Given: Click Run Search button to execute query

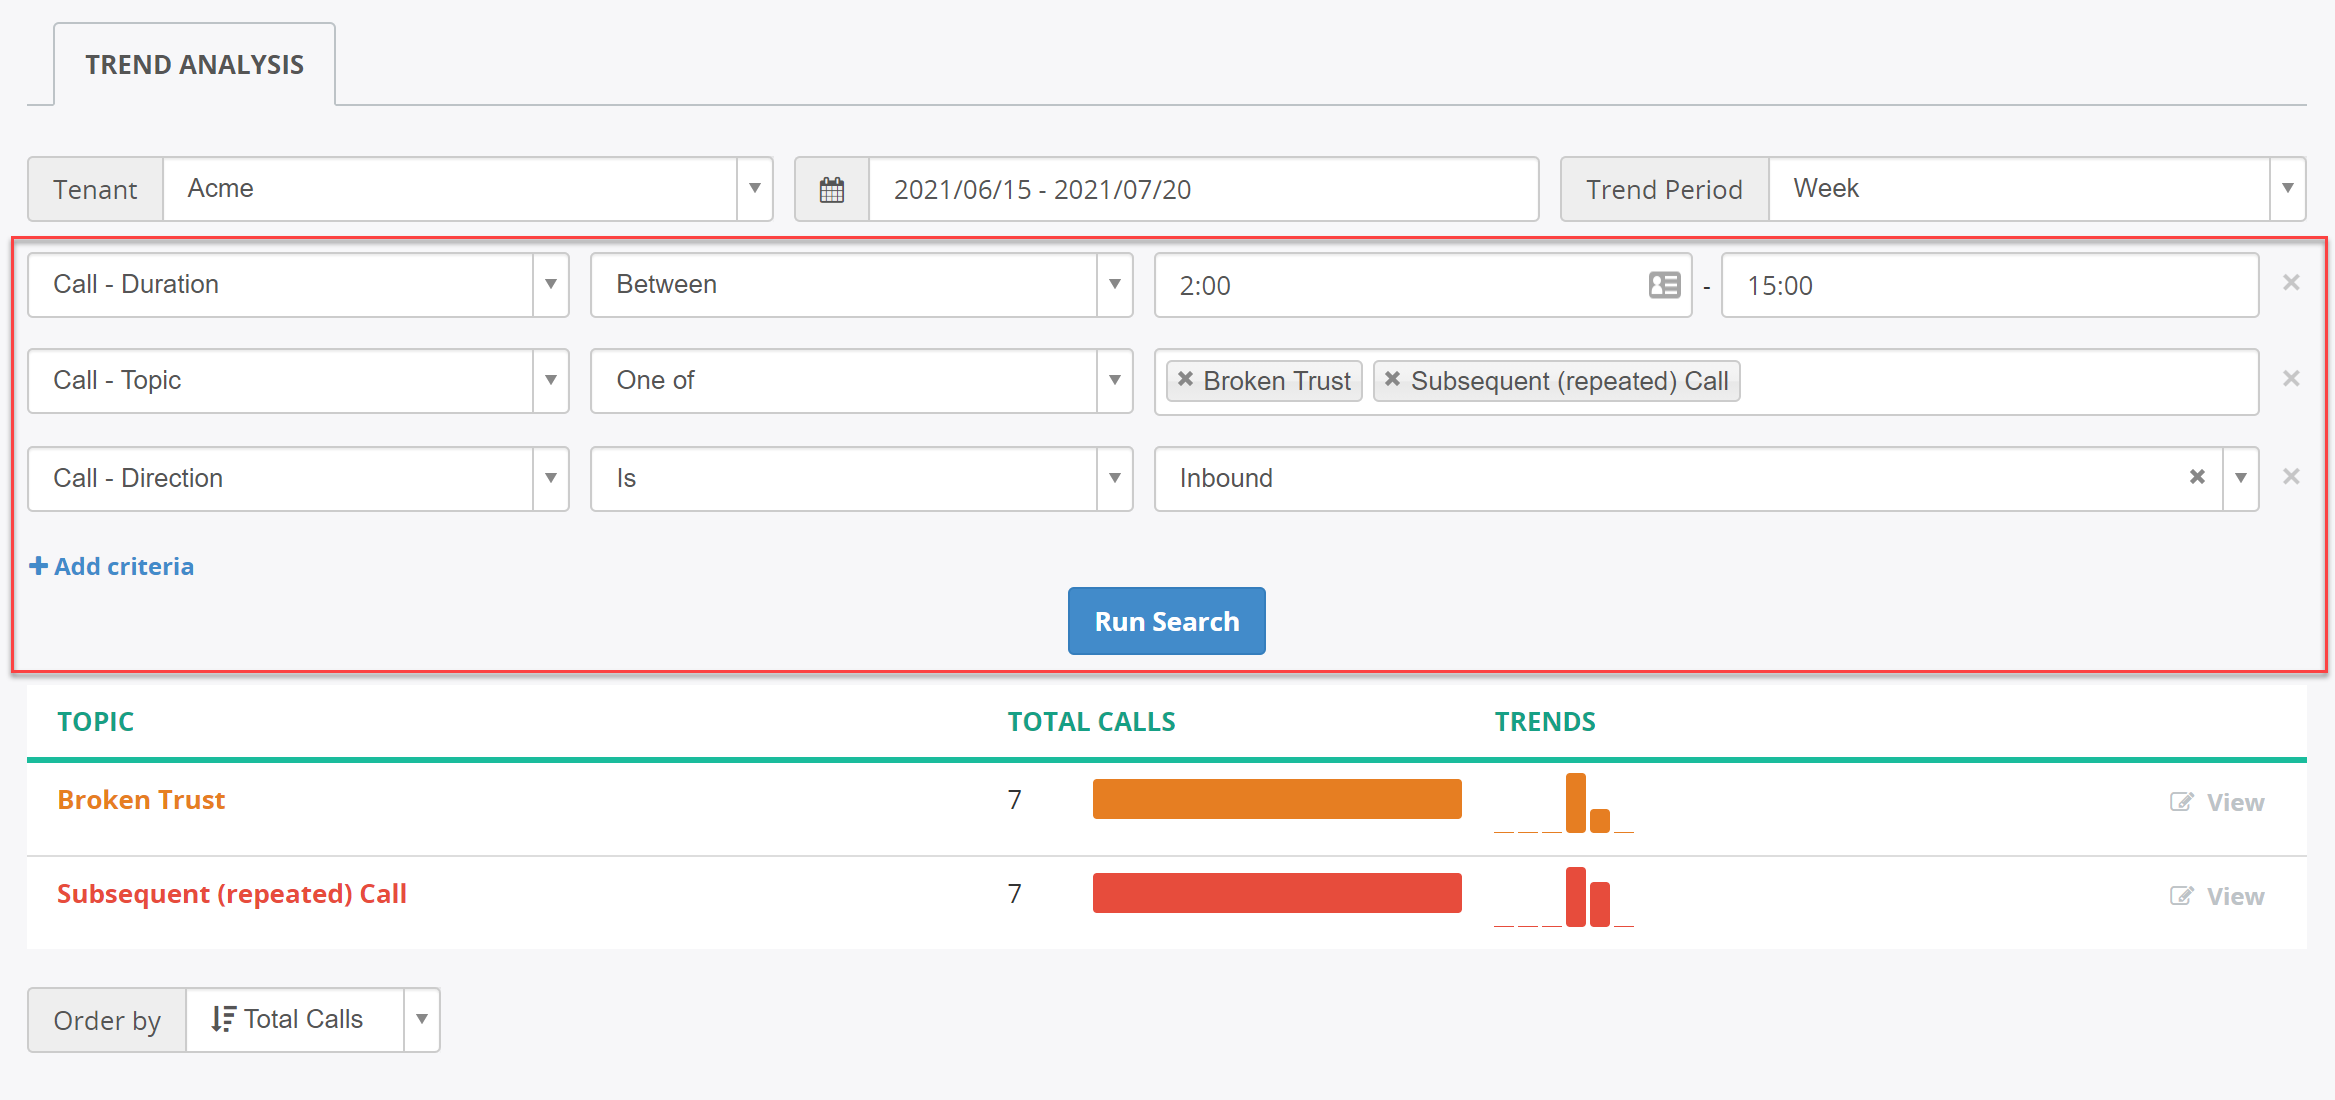Looking at the screenshot, I should pyautogui.click(x=1168, y=621).
